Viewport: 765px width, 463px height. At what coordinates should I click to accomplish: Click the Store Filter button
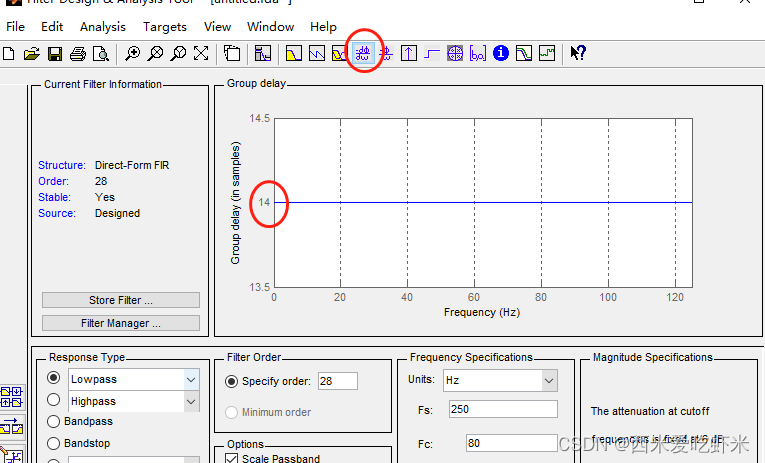click(x=121, y=300)
